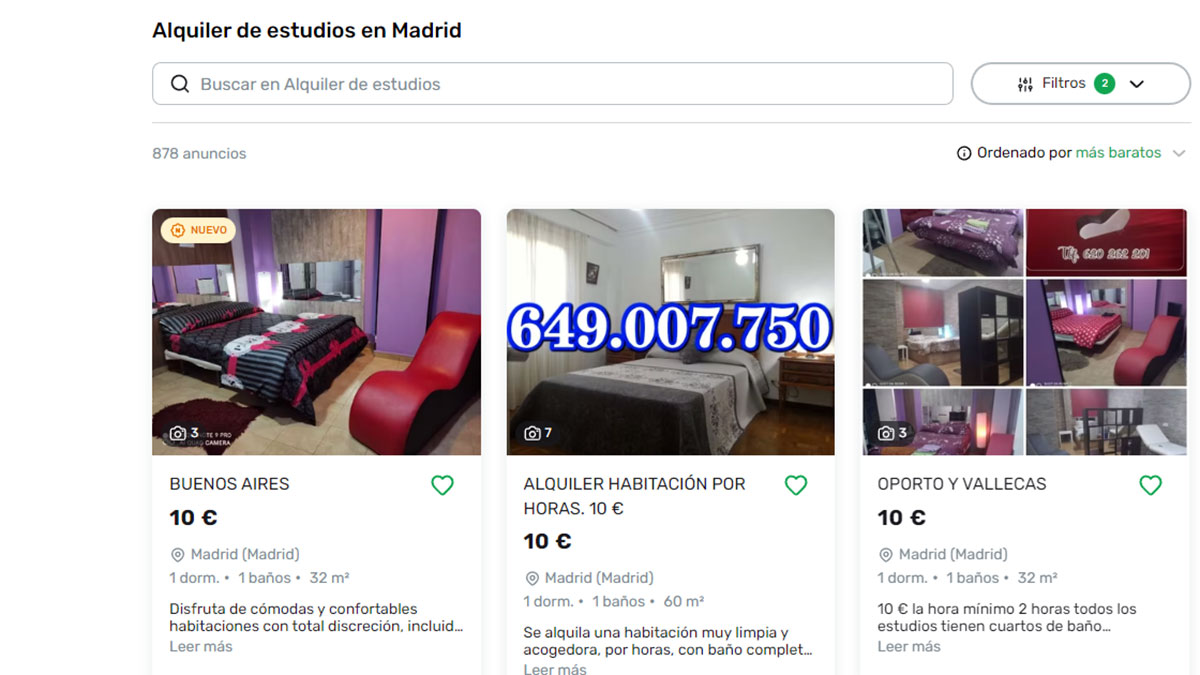The height and width of the screenshot is (675, 1200).
Task: Save OPORTO Y VALLECAS listing with heart
Action: [1150, 485]
